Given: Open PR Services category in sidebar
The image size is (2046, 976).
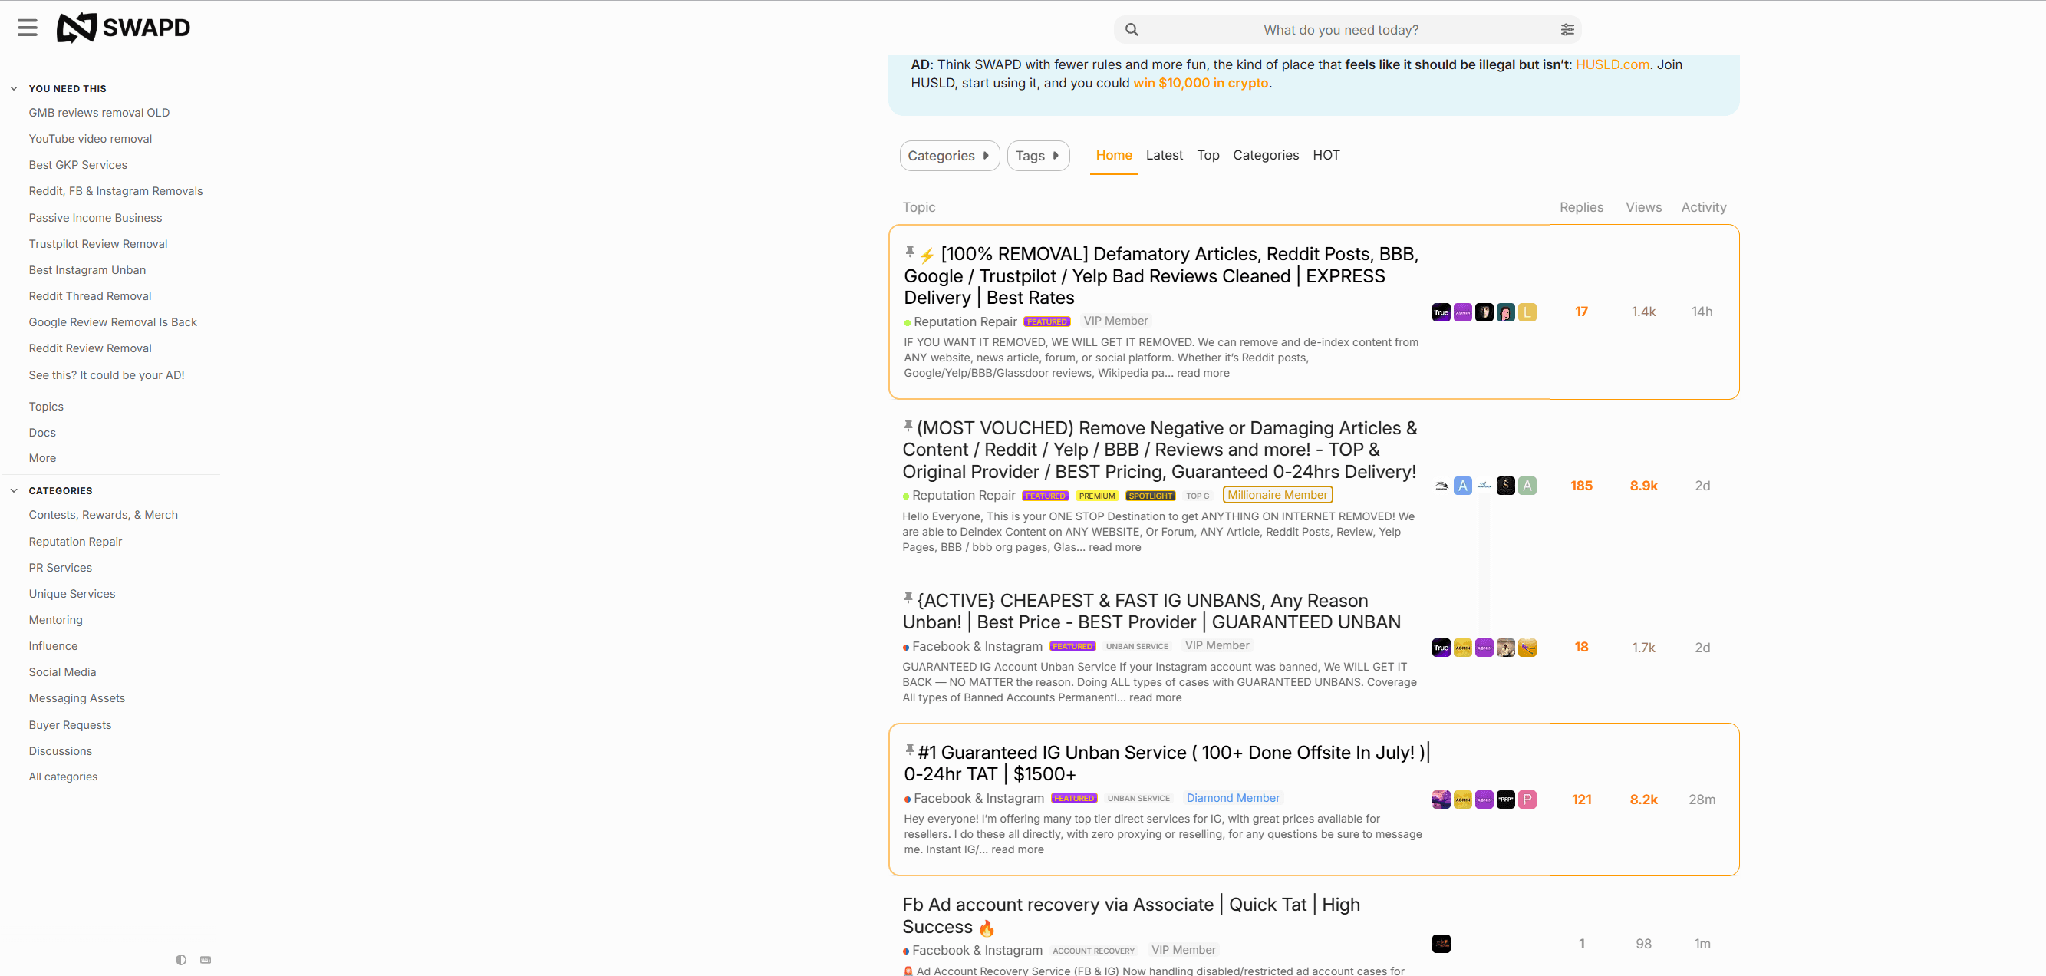Looking at the screenshot, I should point(60,568).
